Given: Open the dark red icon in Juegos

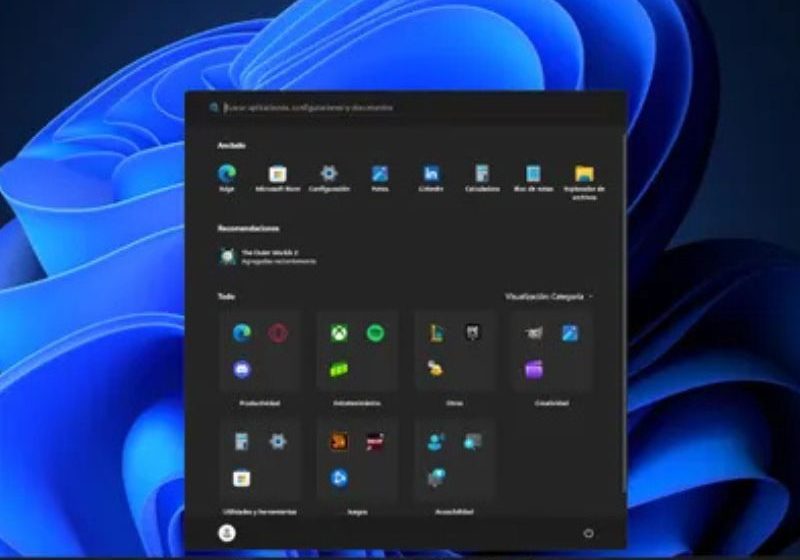Looking at the screenshot, I should pyautogui.click(x=376, y=442).
